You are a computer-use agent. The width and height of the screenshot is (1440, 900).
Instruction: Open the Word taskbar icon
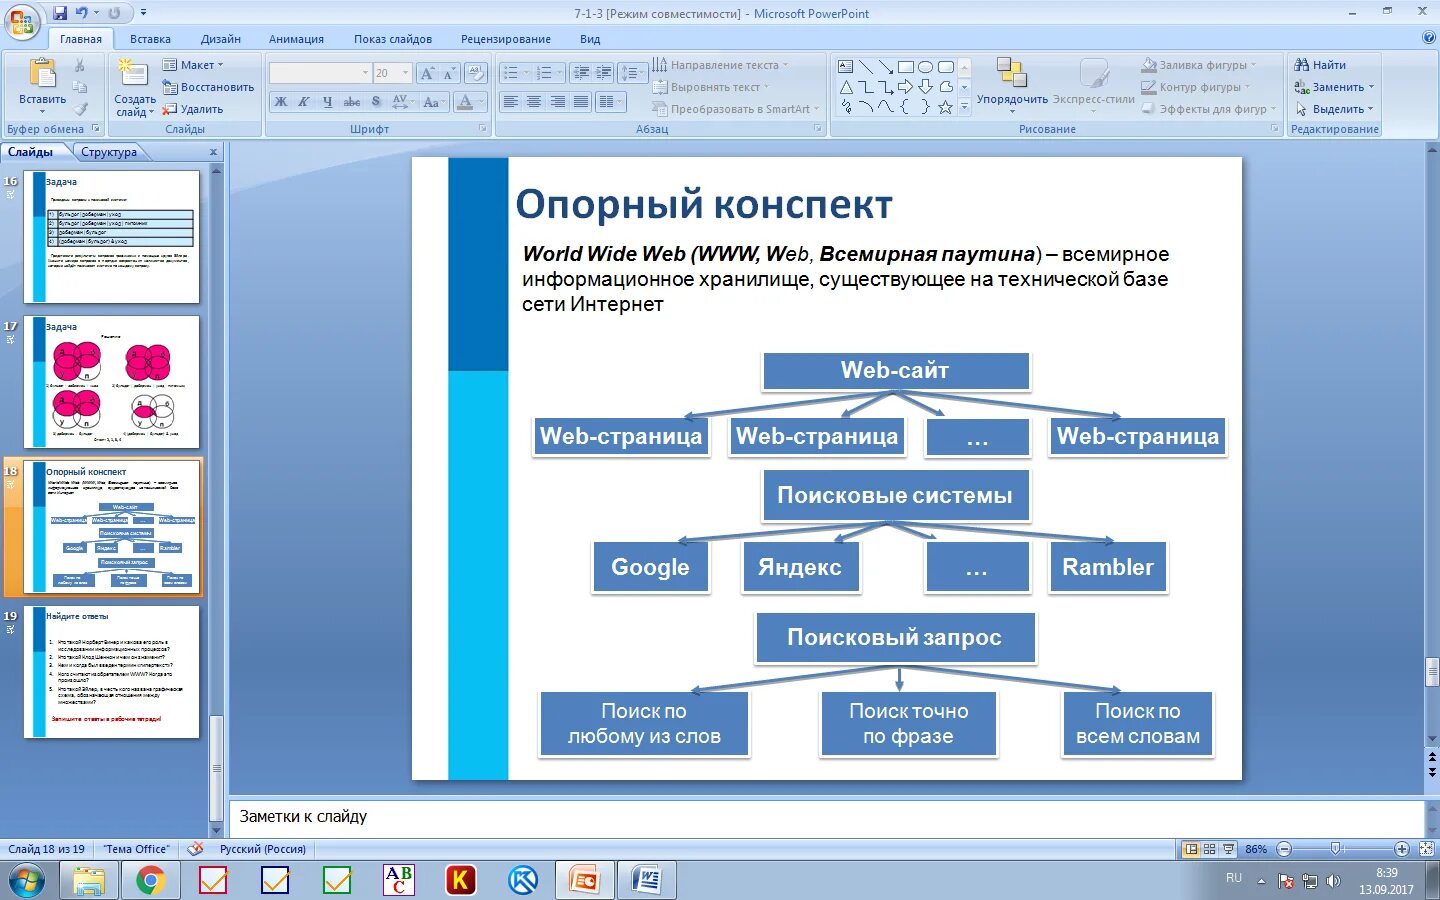click(x=648, y=880)
